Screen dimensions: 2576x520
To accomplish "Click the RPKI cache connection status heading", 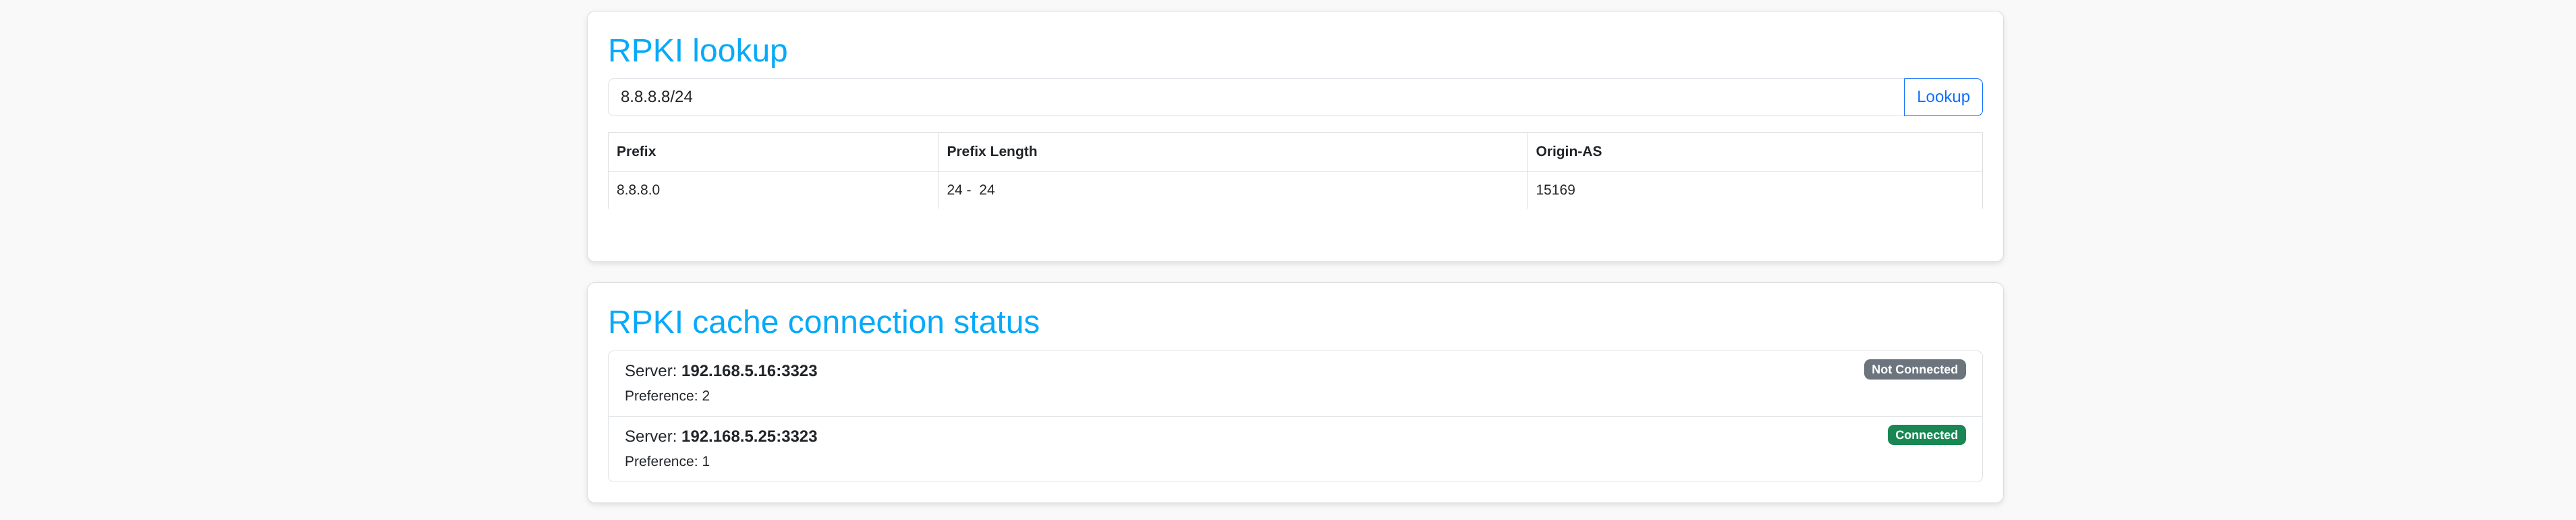I will coord(823,322).
